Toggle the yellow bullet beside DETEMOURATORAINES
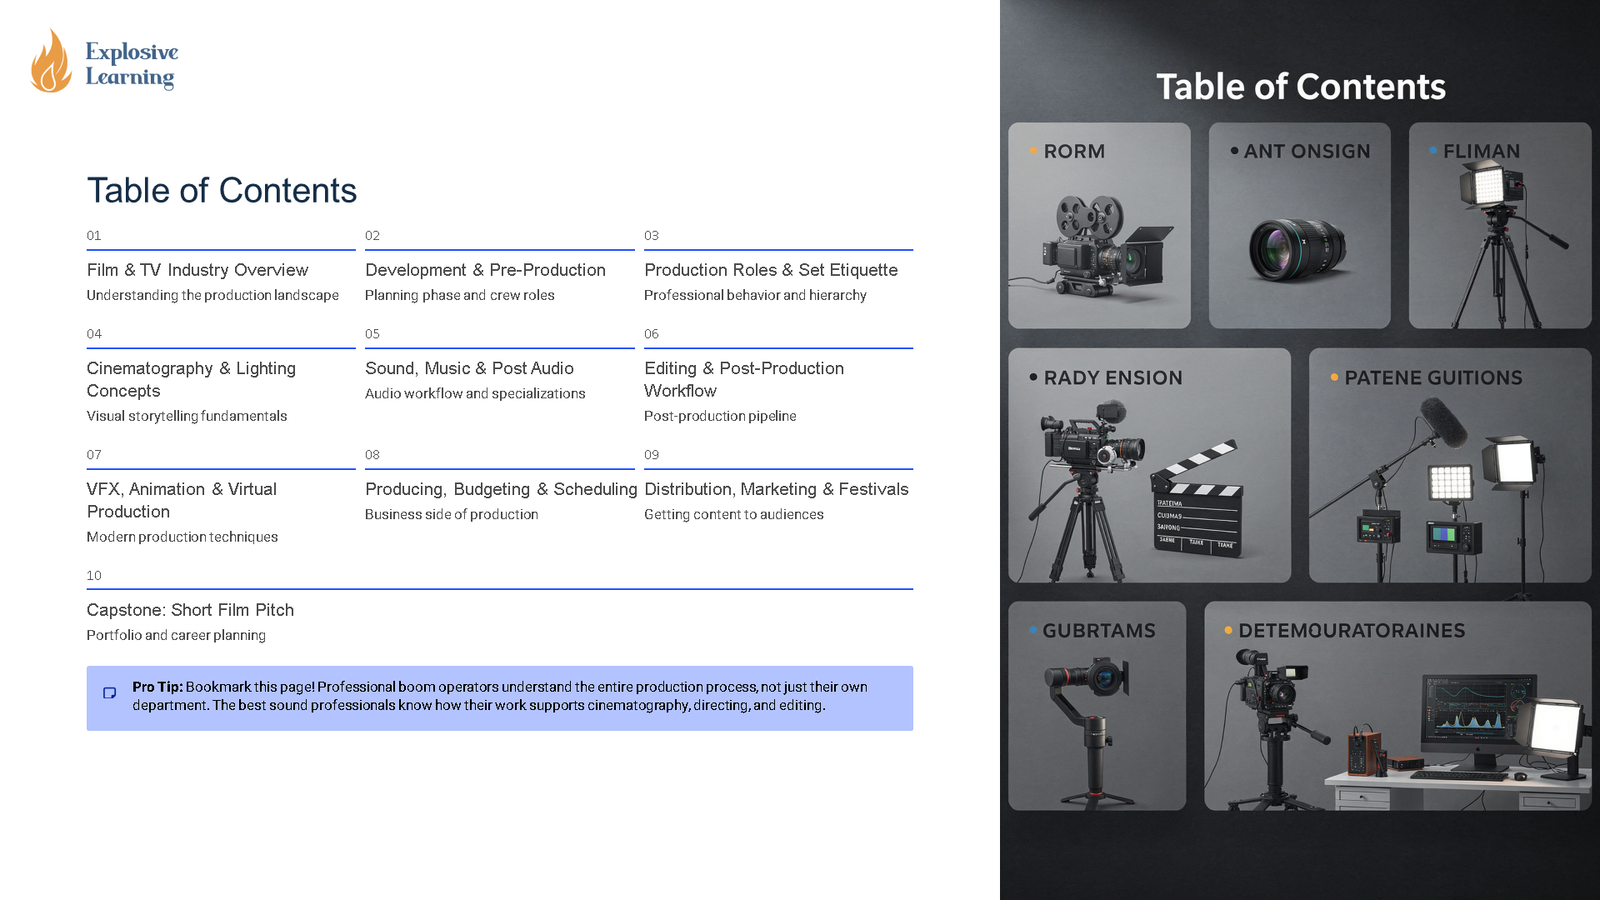Viewport: 1600px width, 900px height. [1228, 631]
